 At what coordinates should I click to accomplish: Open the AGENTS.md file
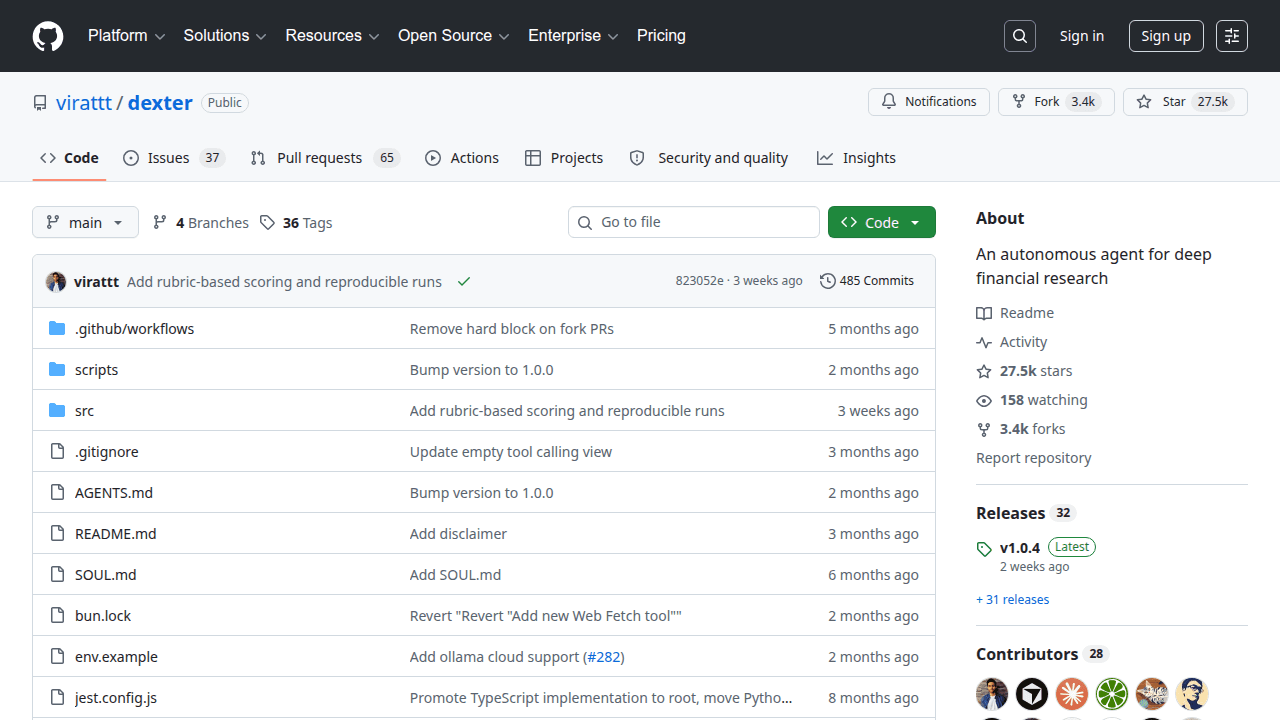pyautogui.click(x=114, y=493)
